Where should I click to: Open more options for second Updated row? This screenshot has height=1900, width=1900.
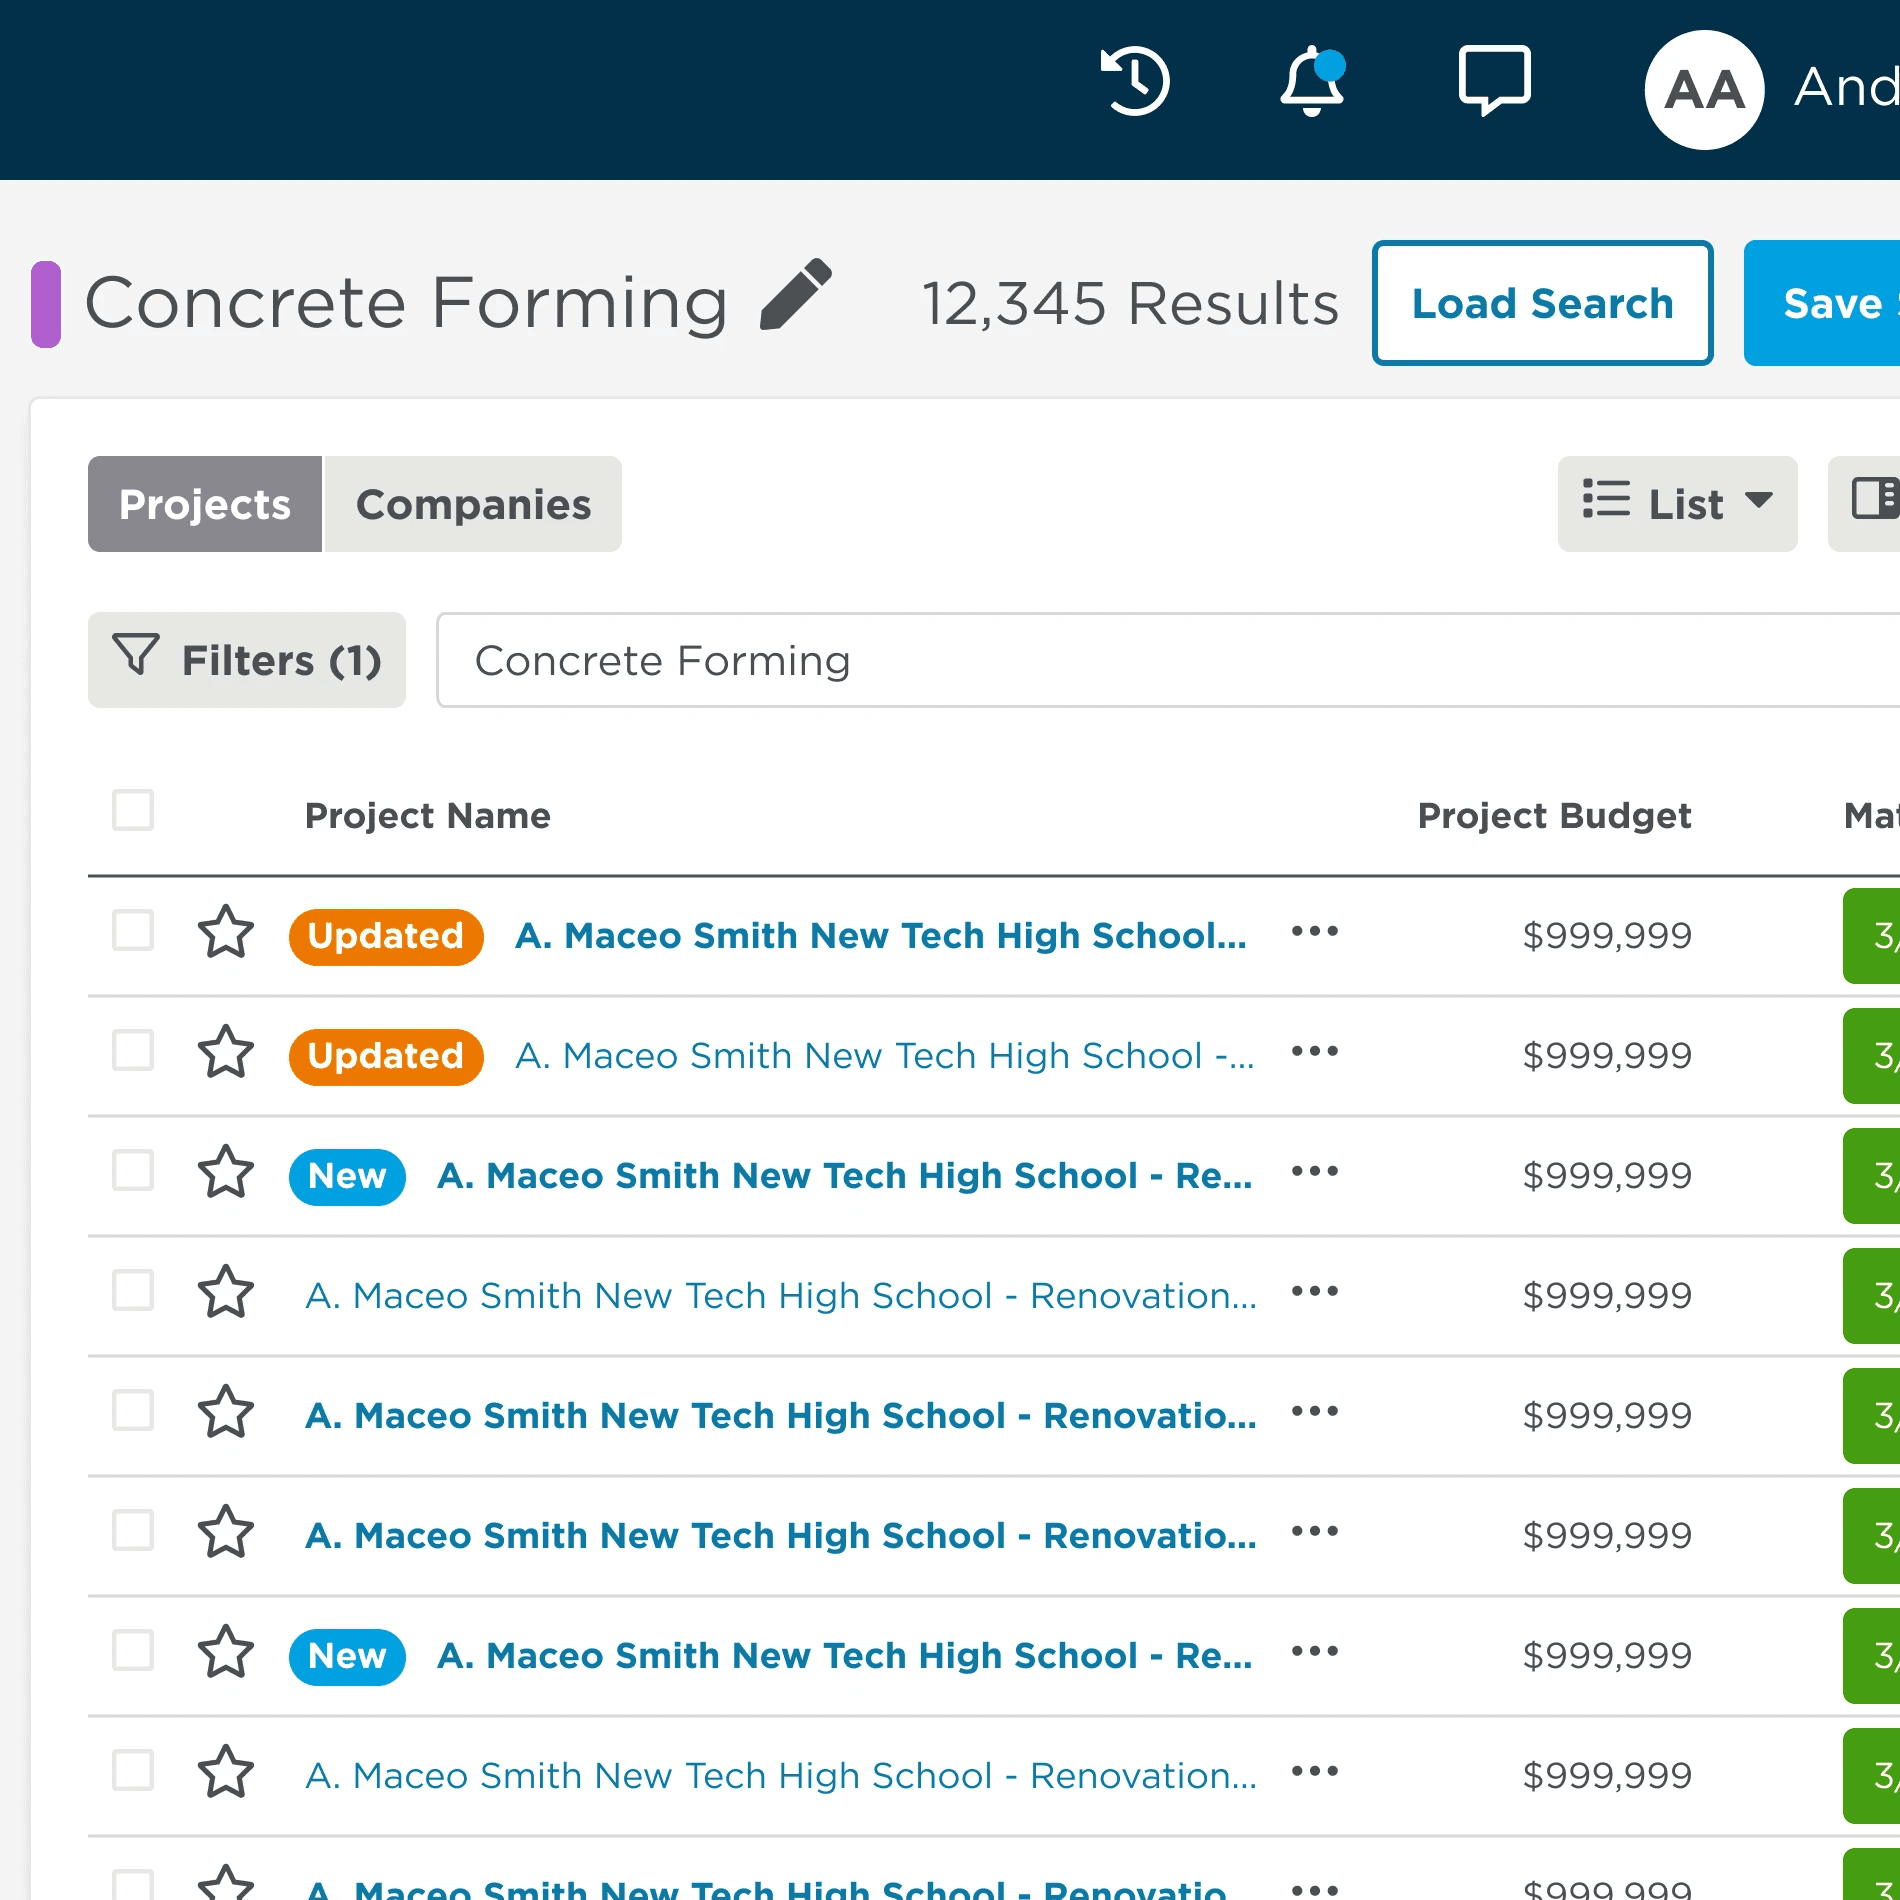(x=1314, y=1052)
